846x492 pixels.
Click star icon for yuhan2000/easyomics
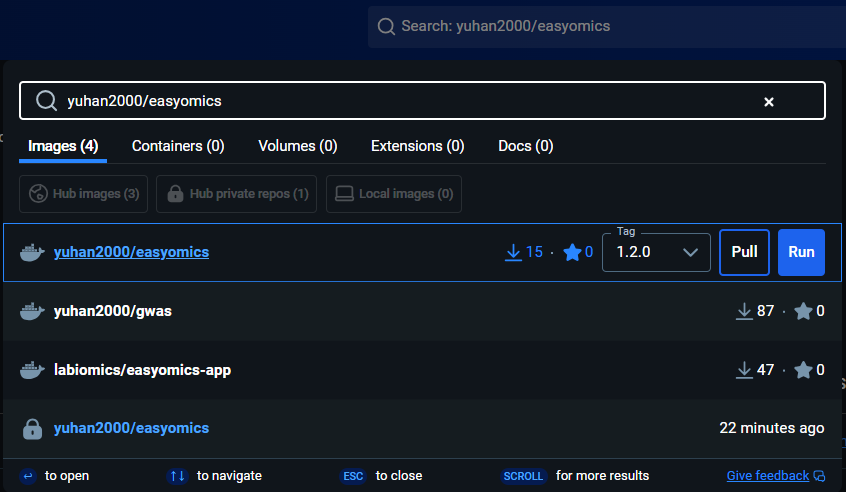point(572,252)
